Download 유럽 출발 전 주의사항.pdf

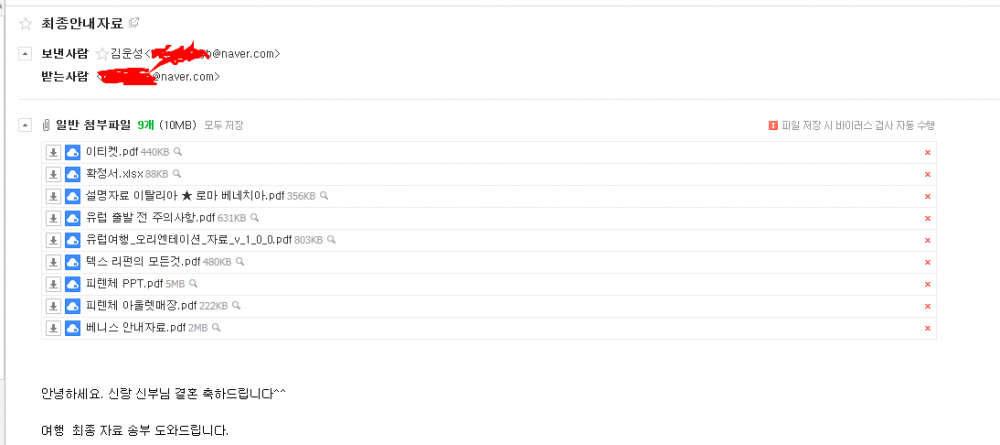coord(54,218)
